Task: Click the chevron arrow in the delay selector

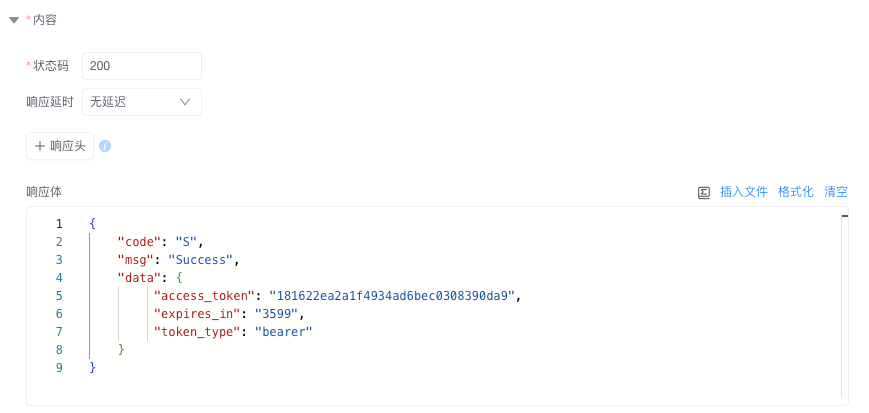Action: tap(185, 102)
